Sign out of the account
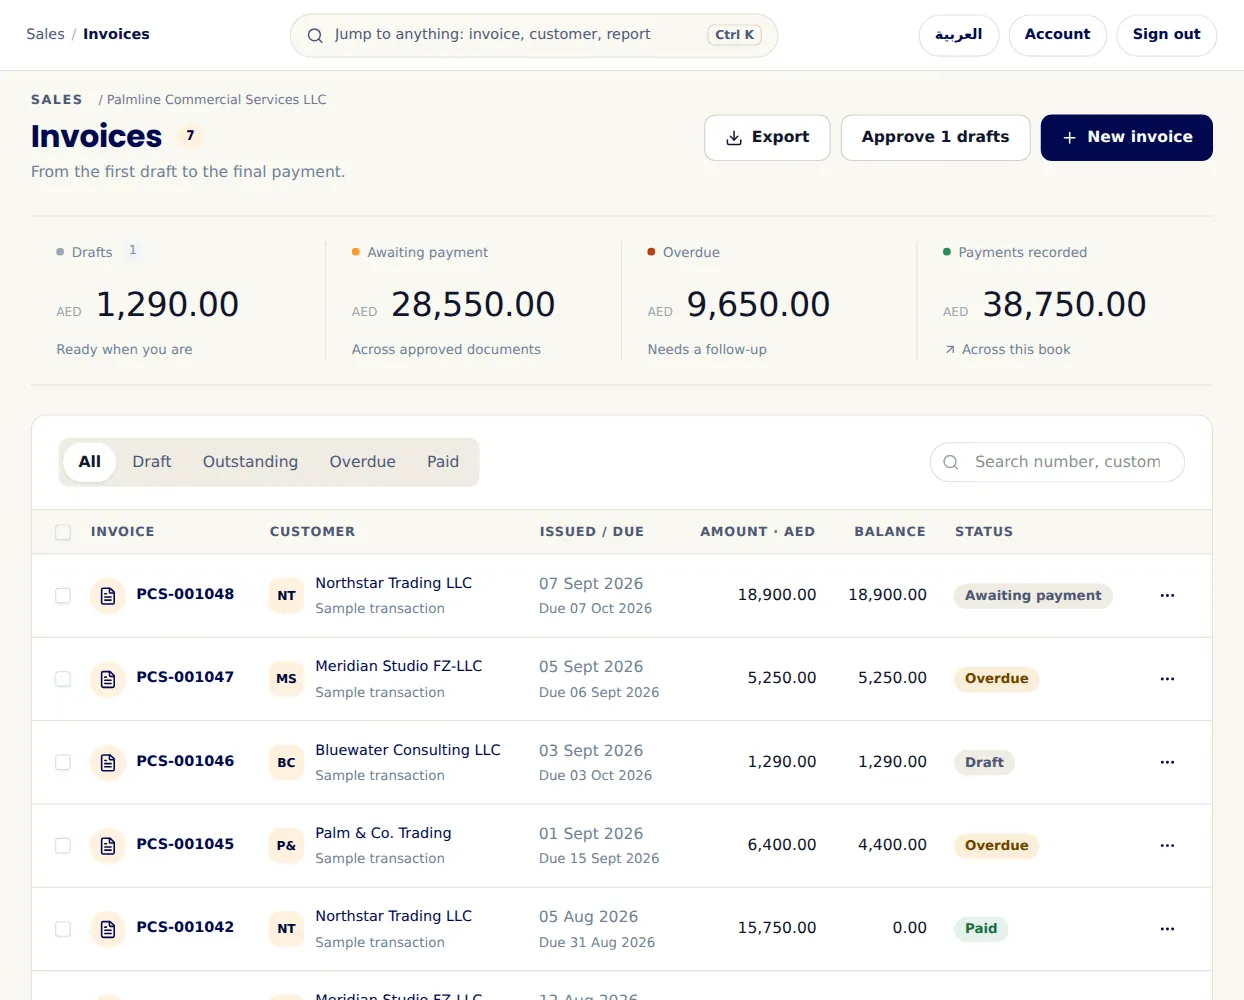The height and width of the screenshot is (1000, 1244). pyautogui.click(x=1166, y=35)
